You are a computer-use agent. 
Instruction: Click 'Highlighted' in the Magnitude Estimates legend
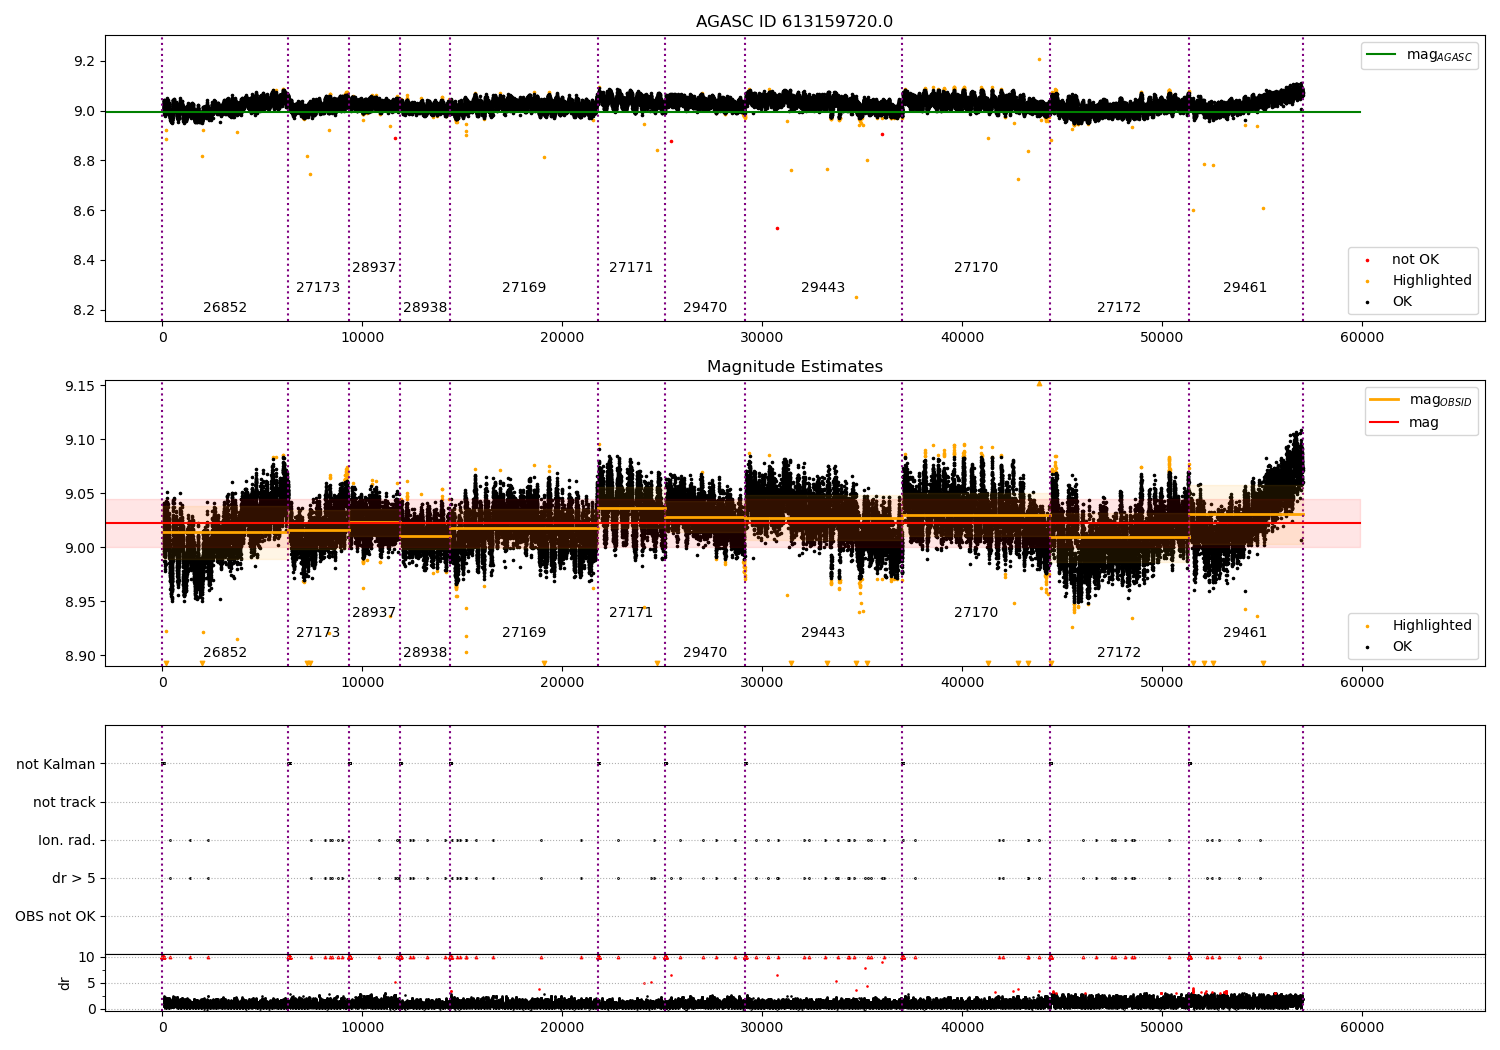coord(1432,626)
